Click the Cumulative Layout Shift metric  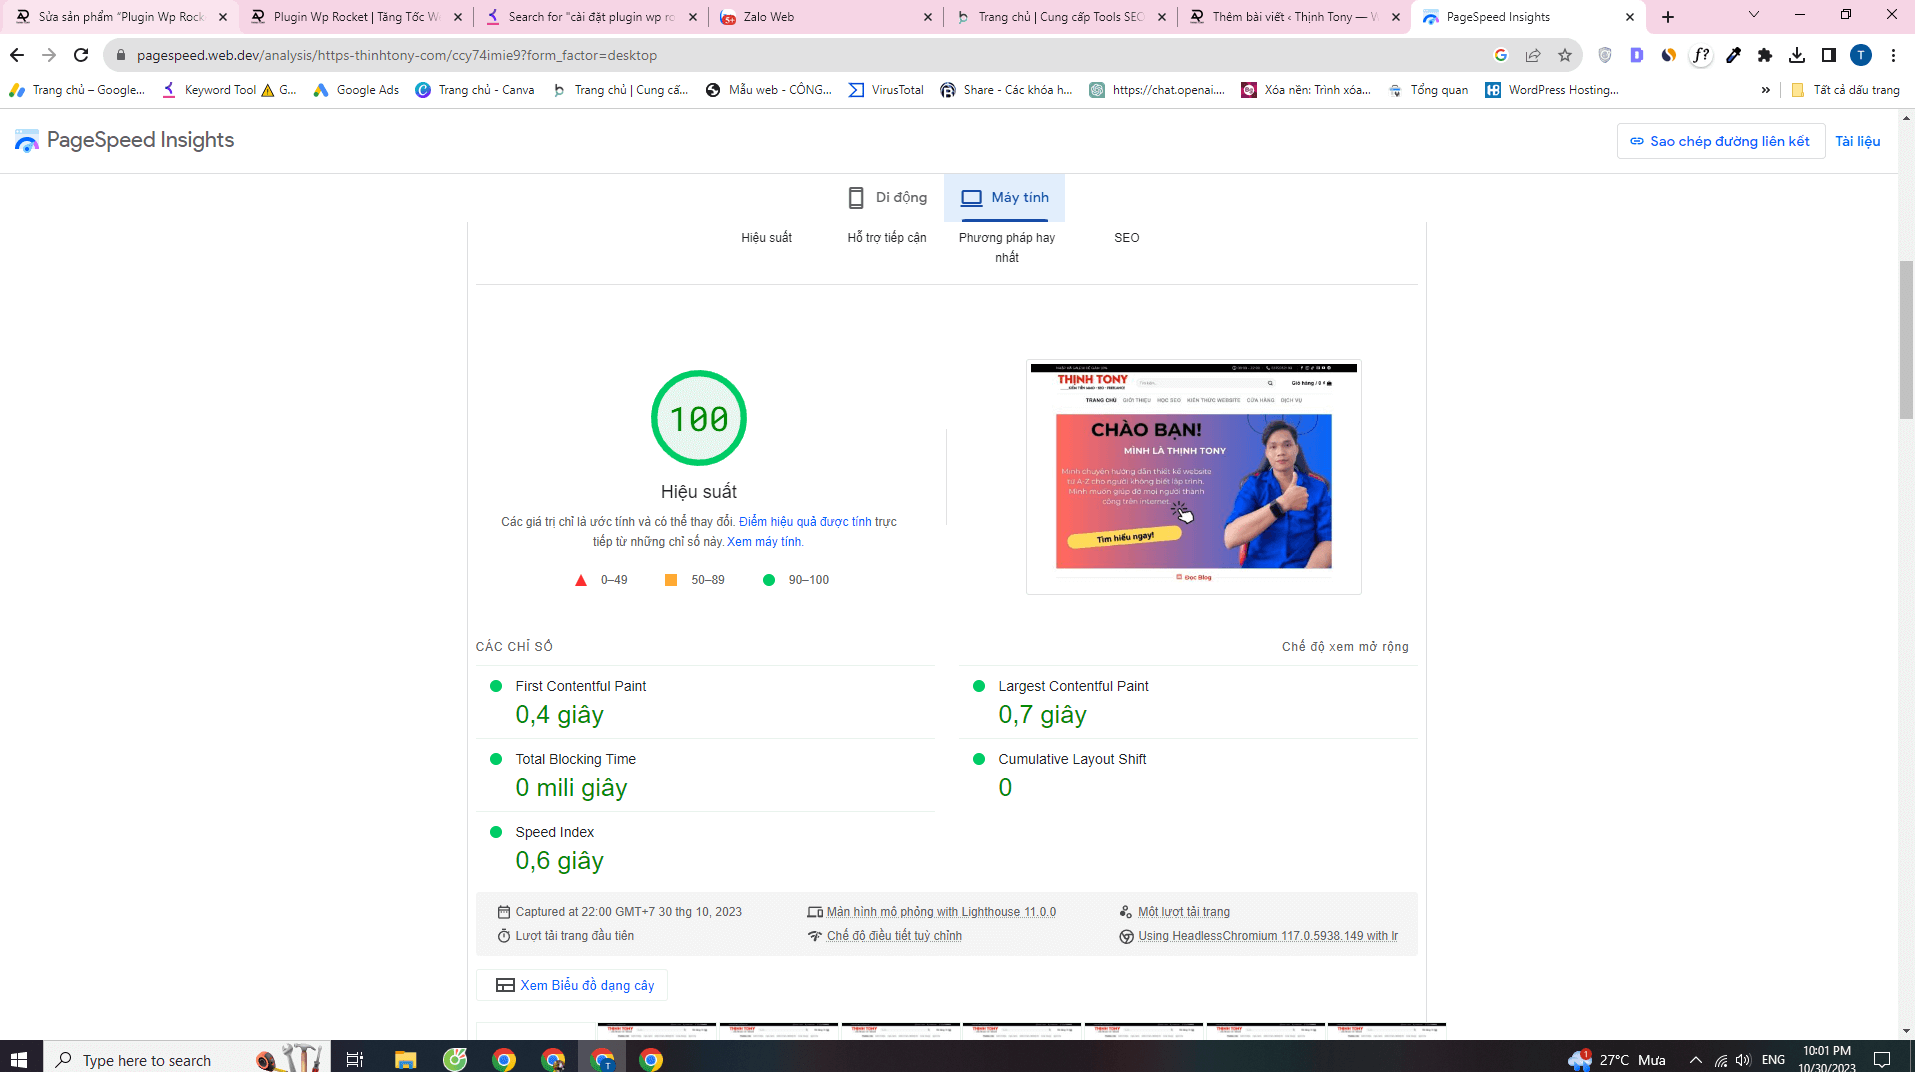coord(1189,775)
